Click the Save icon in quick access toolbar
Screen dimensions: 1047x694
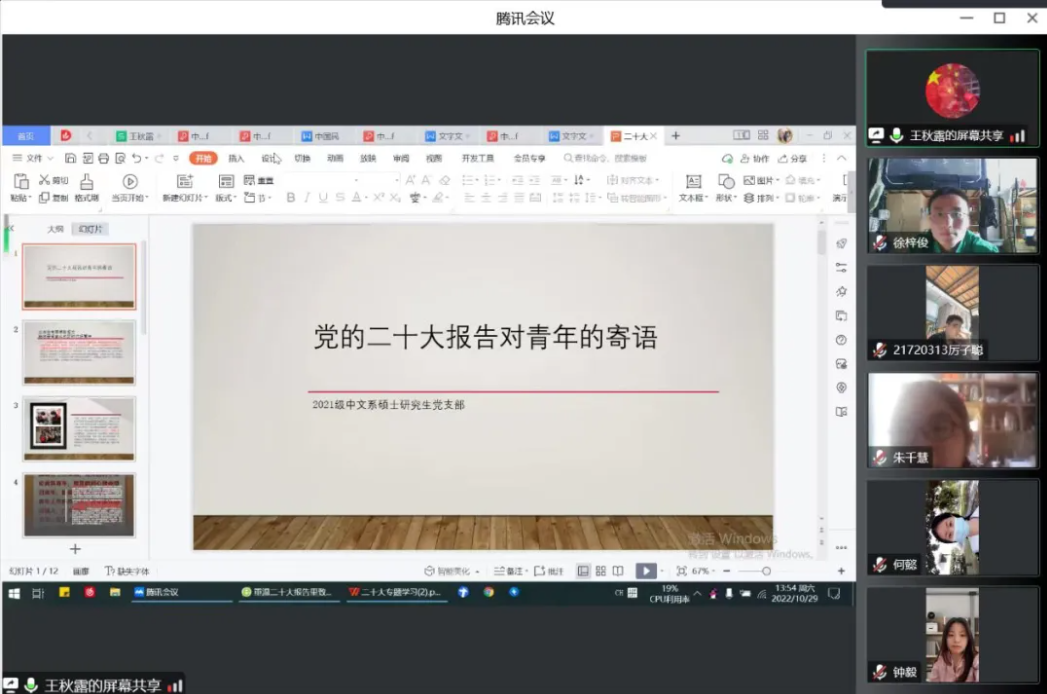point(71,158)
